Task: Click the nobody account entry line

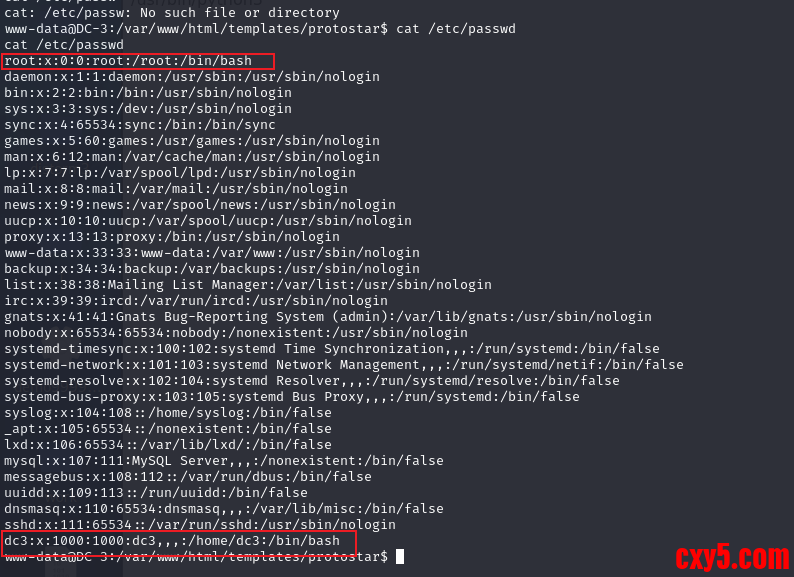Action: point(236,333)
